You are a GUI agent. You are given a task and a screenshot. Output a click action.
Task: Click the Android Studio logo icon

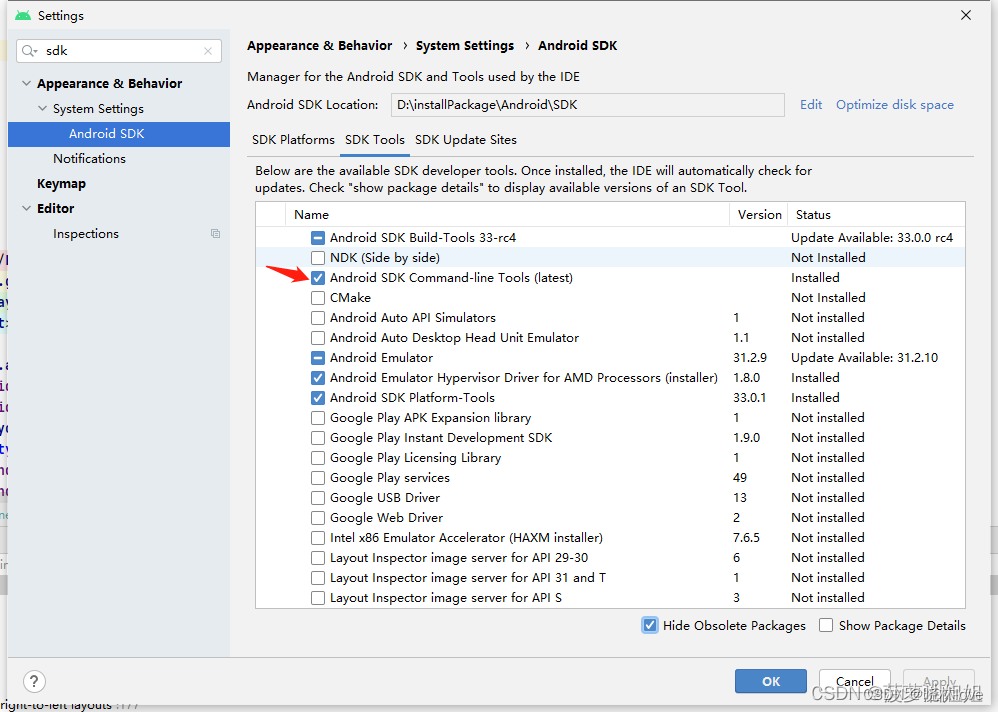tap(23, 15)
